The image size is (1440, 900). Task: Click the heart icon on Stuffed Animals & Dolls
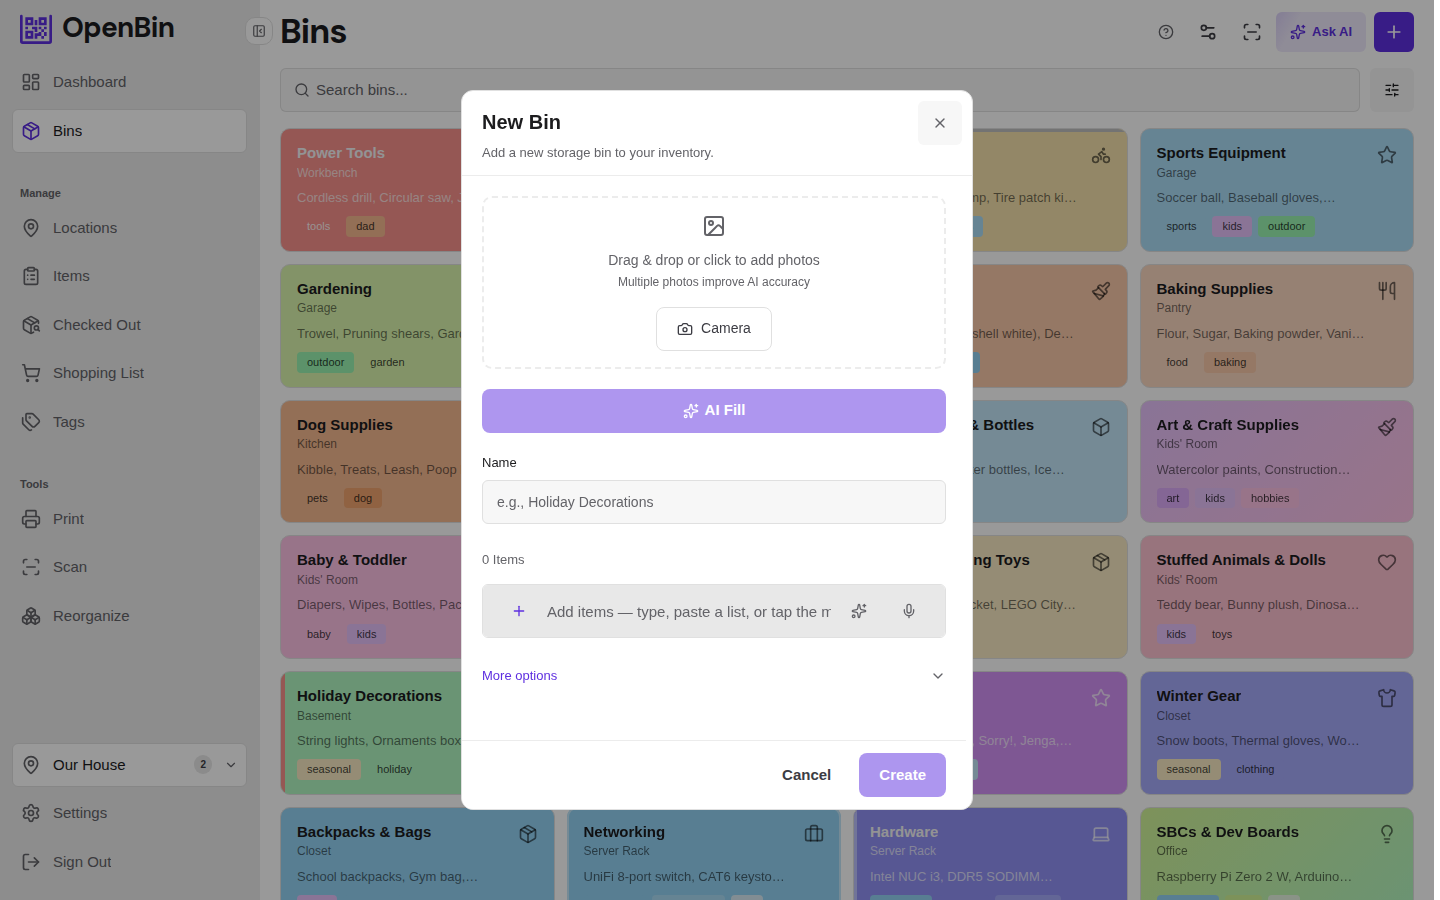point(1387,562)
